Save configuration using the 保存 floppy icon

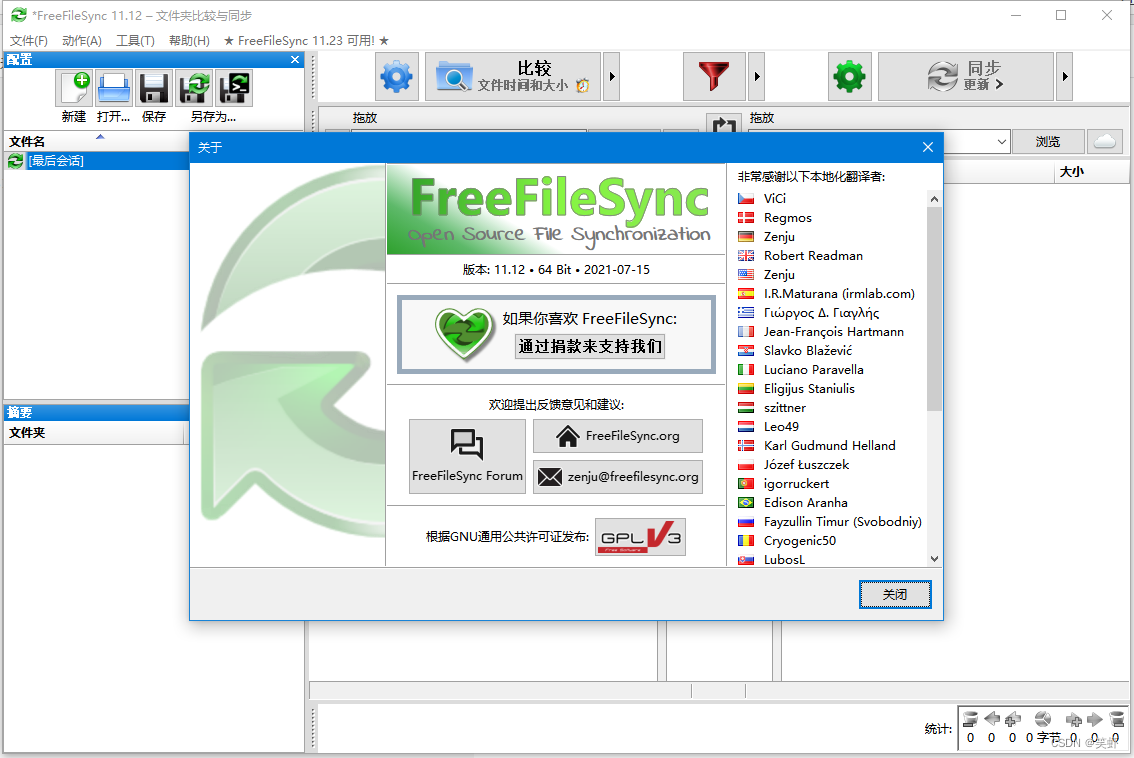pos(154,88)
